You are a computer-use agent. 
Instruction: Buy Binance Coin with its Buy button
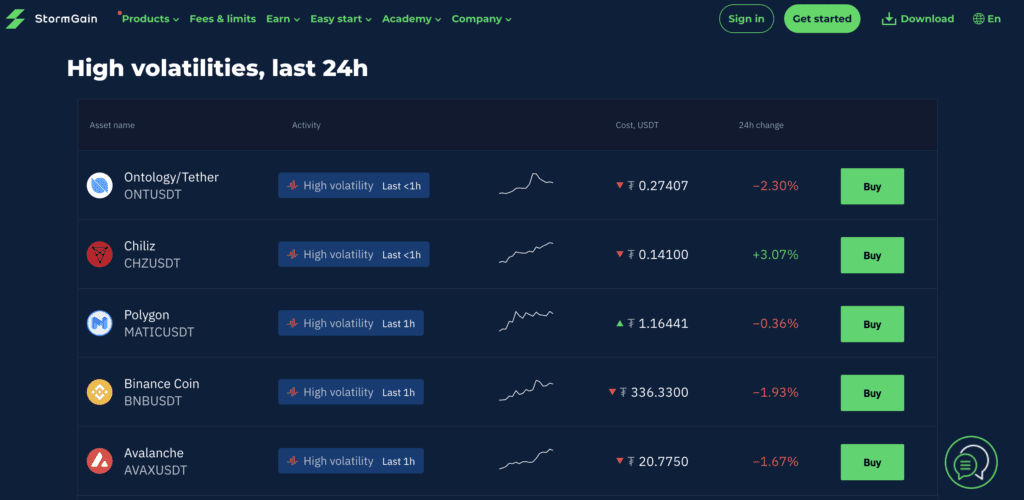coord(872,393)
